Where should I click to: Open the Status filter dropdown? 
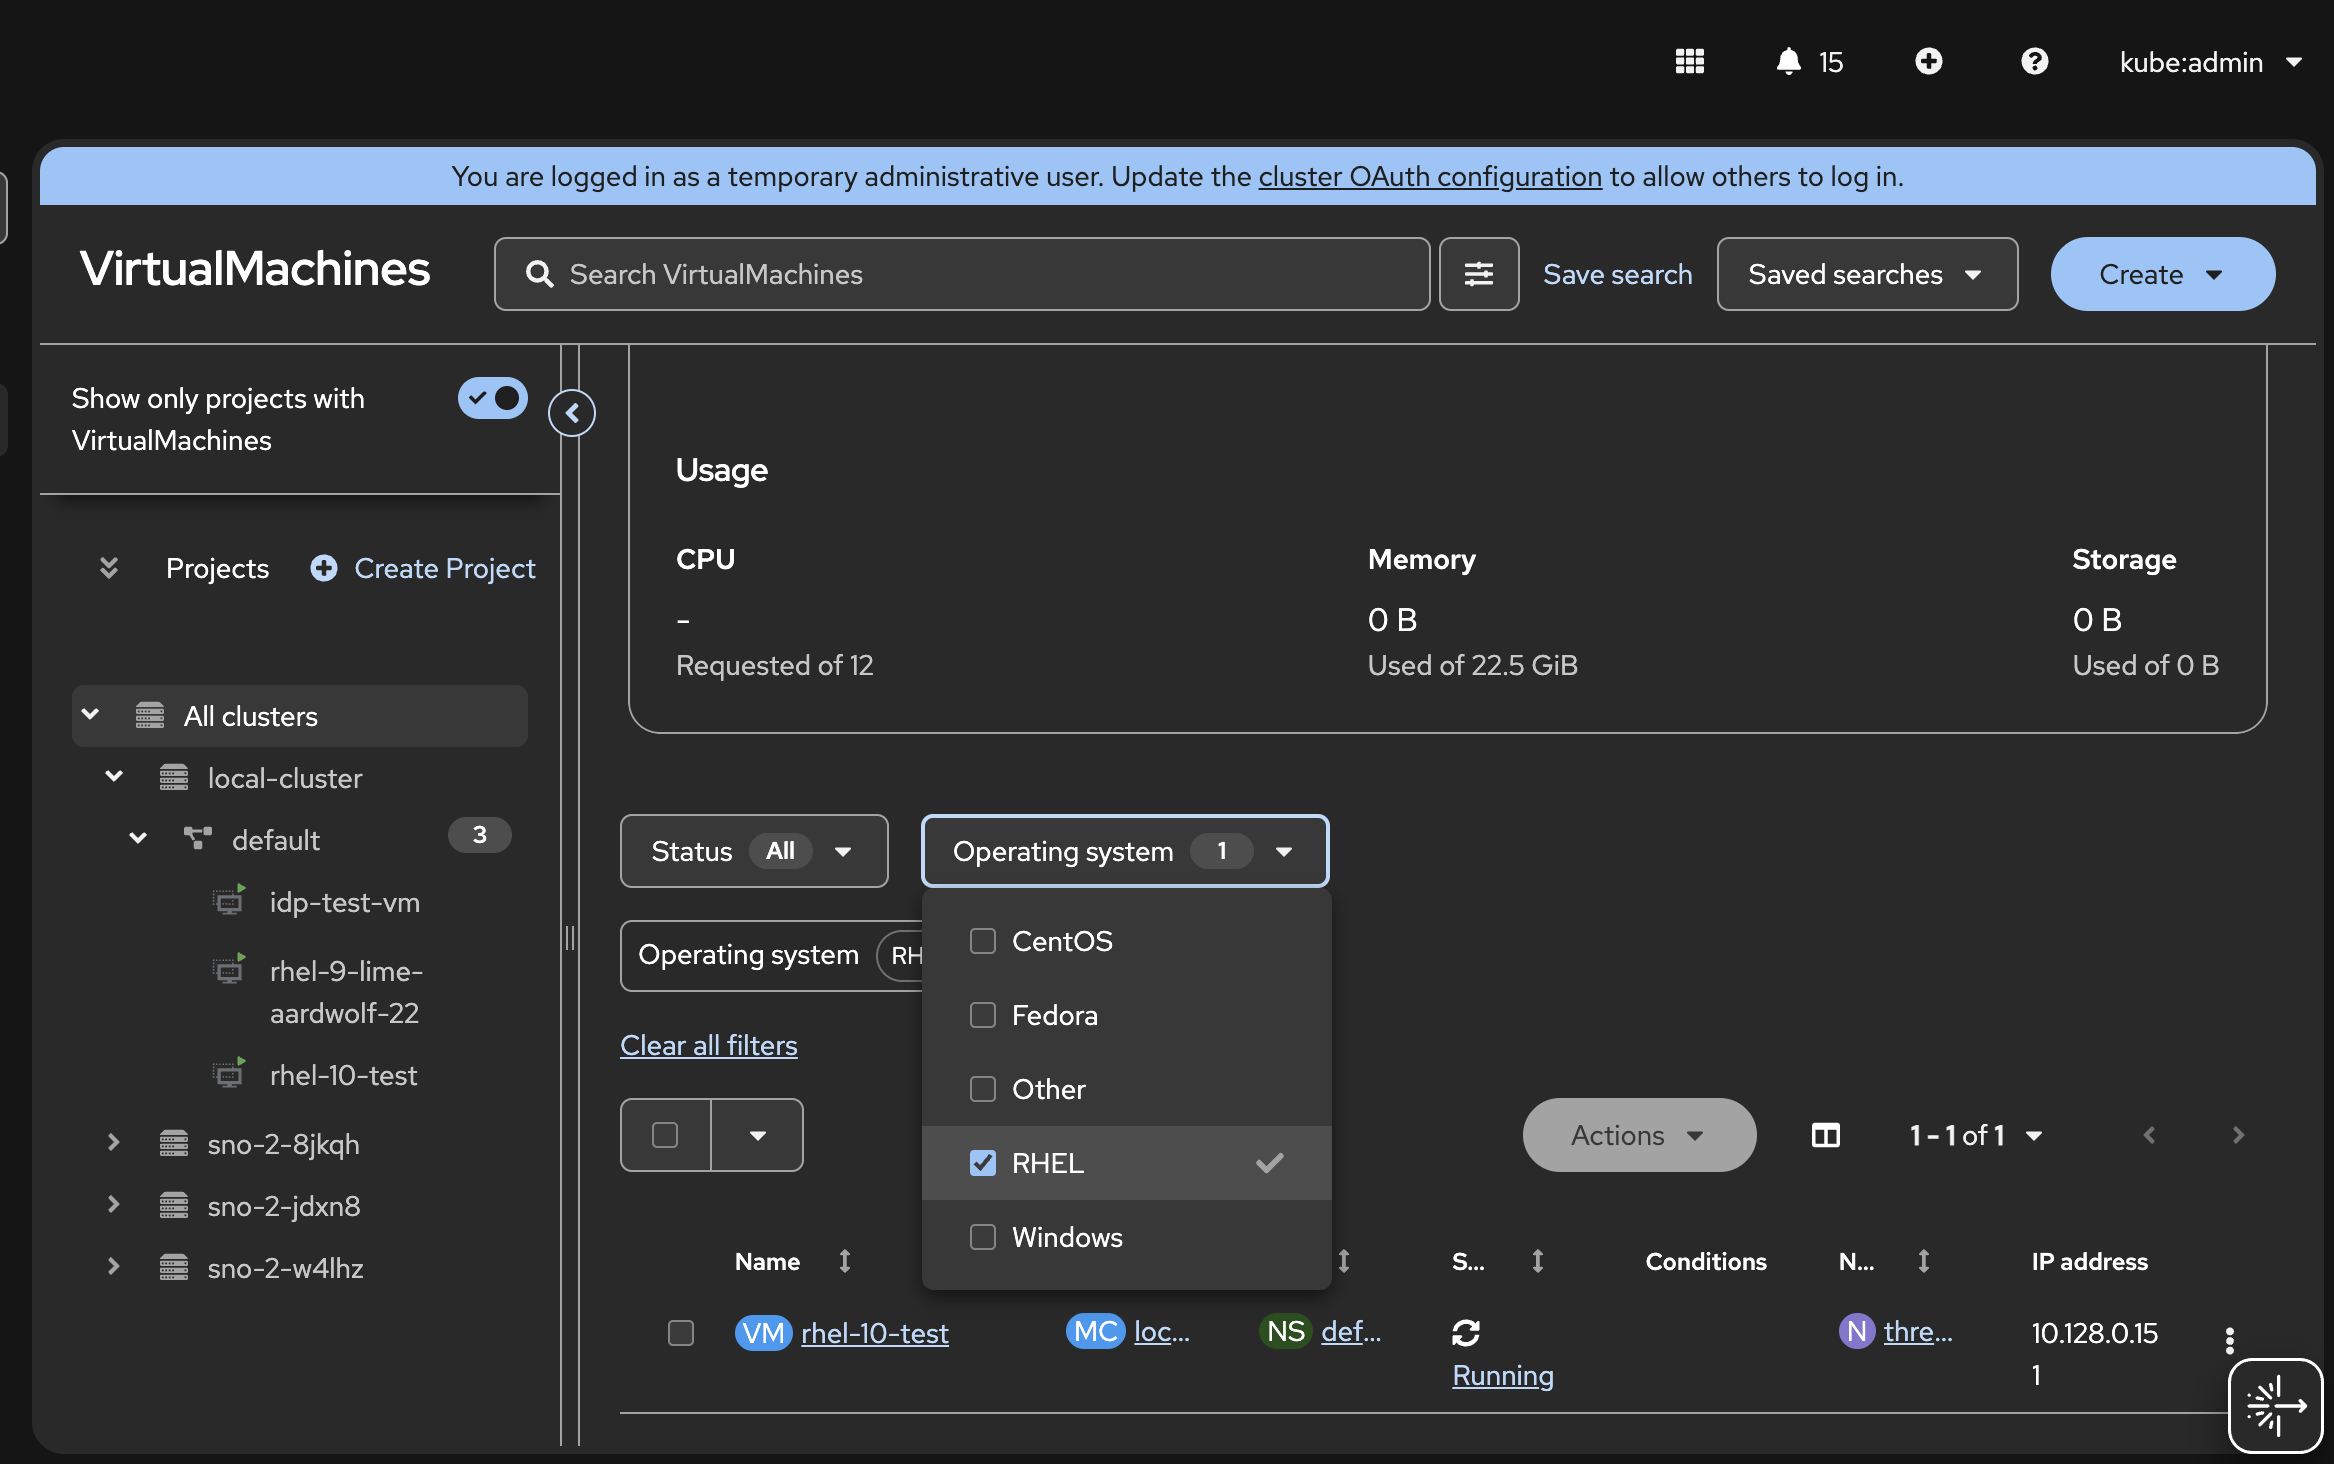click(x=753, y=851)
